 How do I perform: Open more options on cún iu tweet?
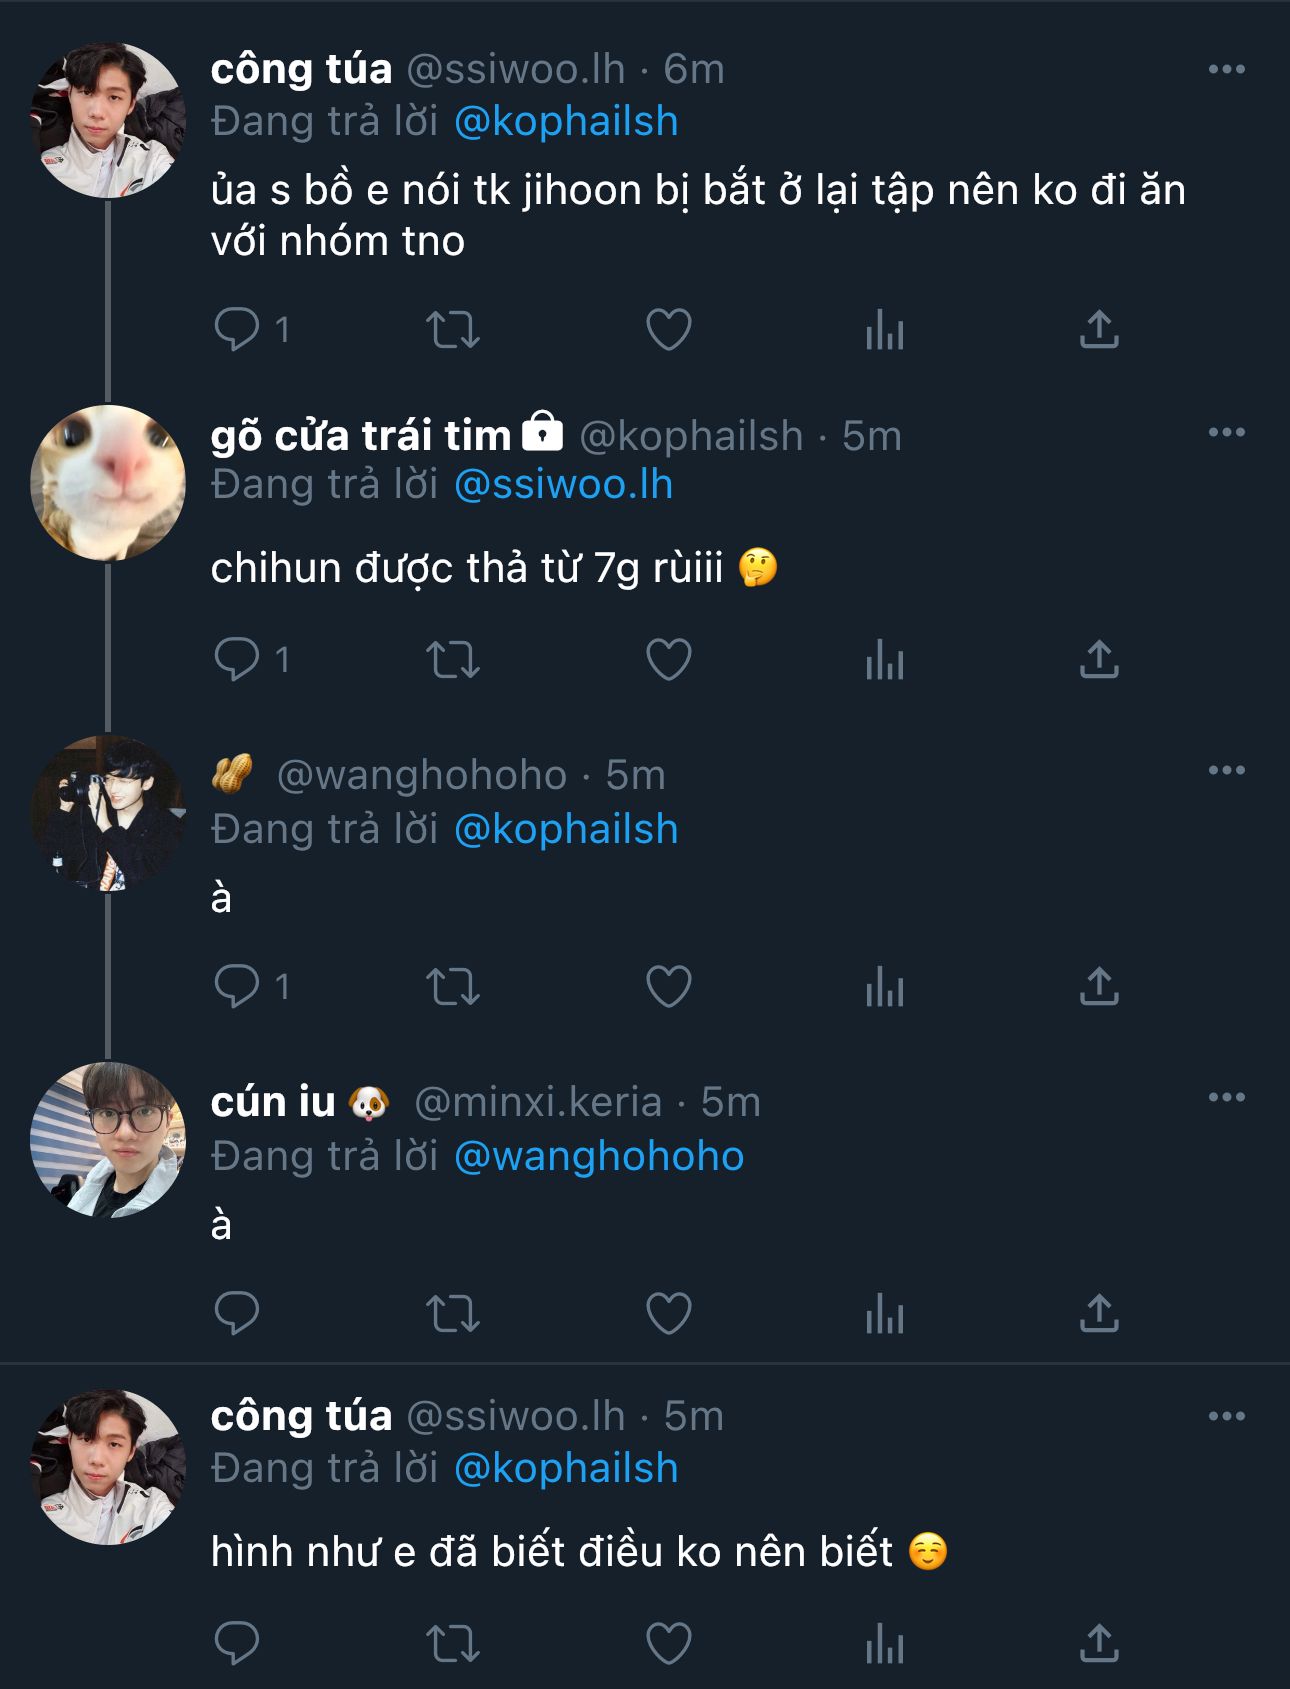pos(1226,1097)
